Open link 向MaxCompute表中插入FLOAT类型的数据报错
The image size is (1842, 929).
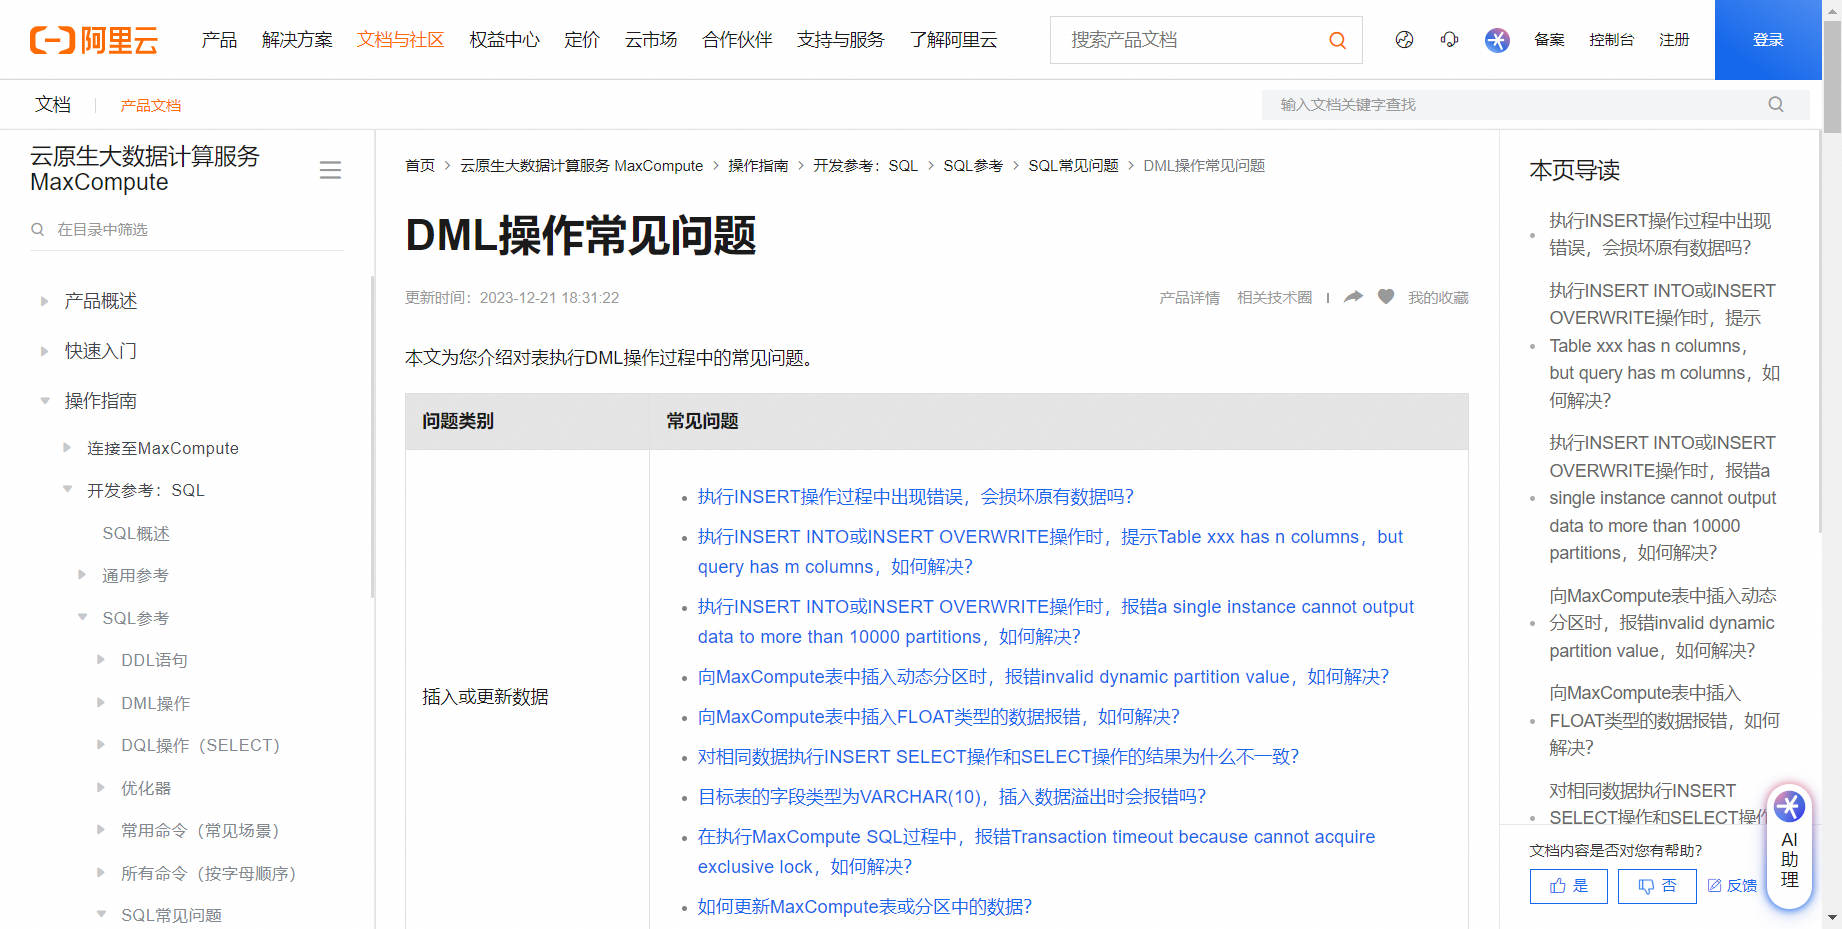pos(938,717)
